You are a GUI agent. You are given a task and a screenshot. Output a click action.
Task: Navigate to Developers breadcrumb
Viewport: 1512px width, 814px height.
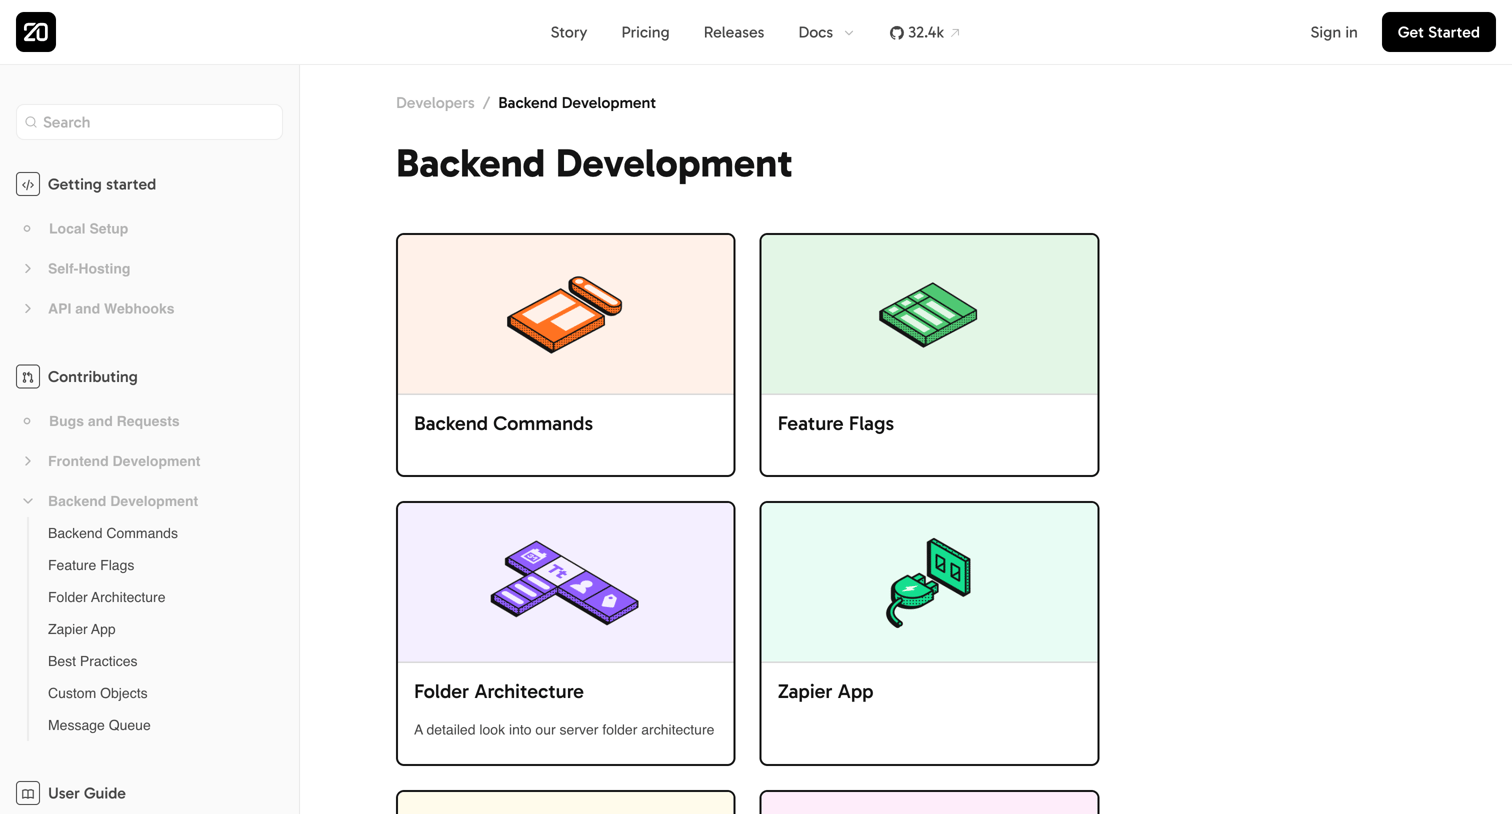point(435,103)
